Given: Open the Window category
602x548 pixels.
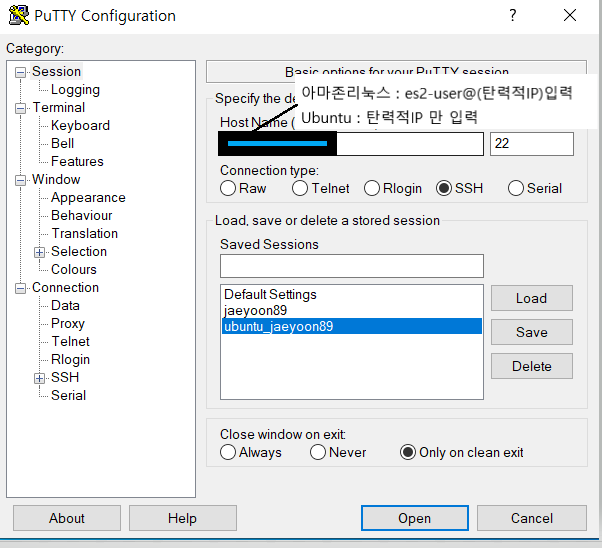Looking at the screenshot, I should click(x=56, y=179).
